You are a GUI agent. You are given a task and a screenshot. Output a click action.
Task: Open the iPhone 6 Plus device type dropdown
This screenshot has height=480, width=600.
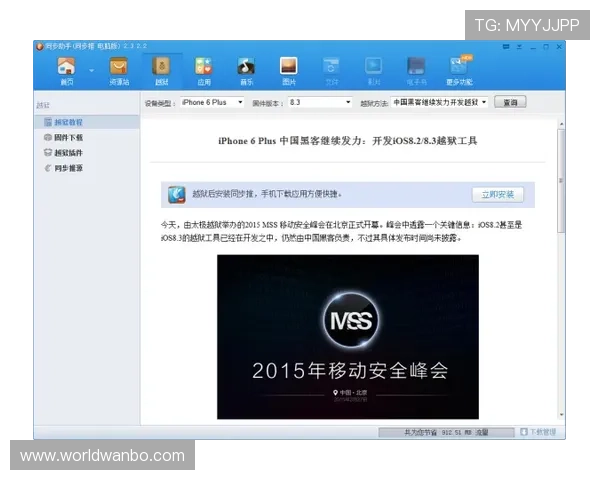click(x=212, y=102)
